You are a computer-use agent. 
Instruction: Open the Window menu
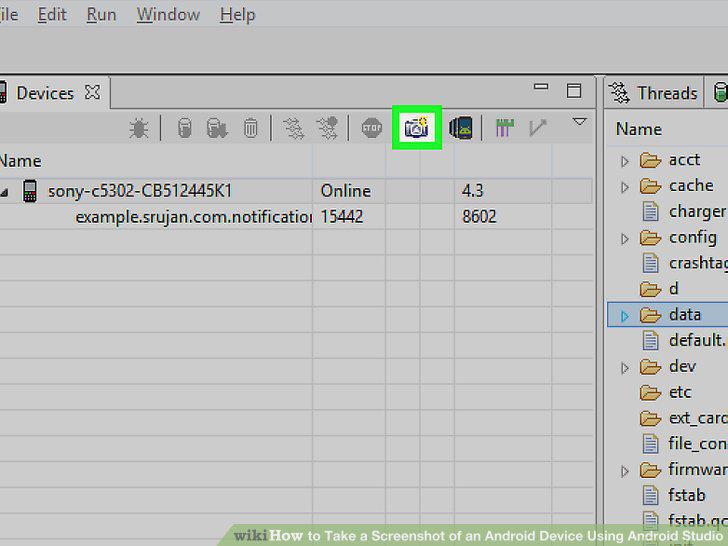[168, 15]
